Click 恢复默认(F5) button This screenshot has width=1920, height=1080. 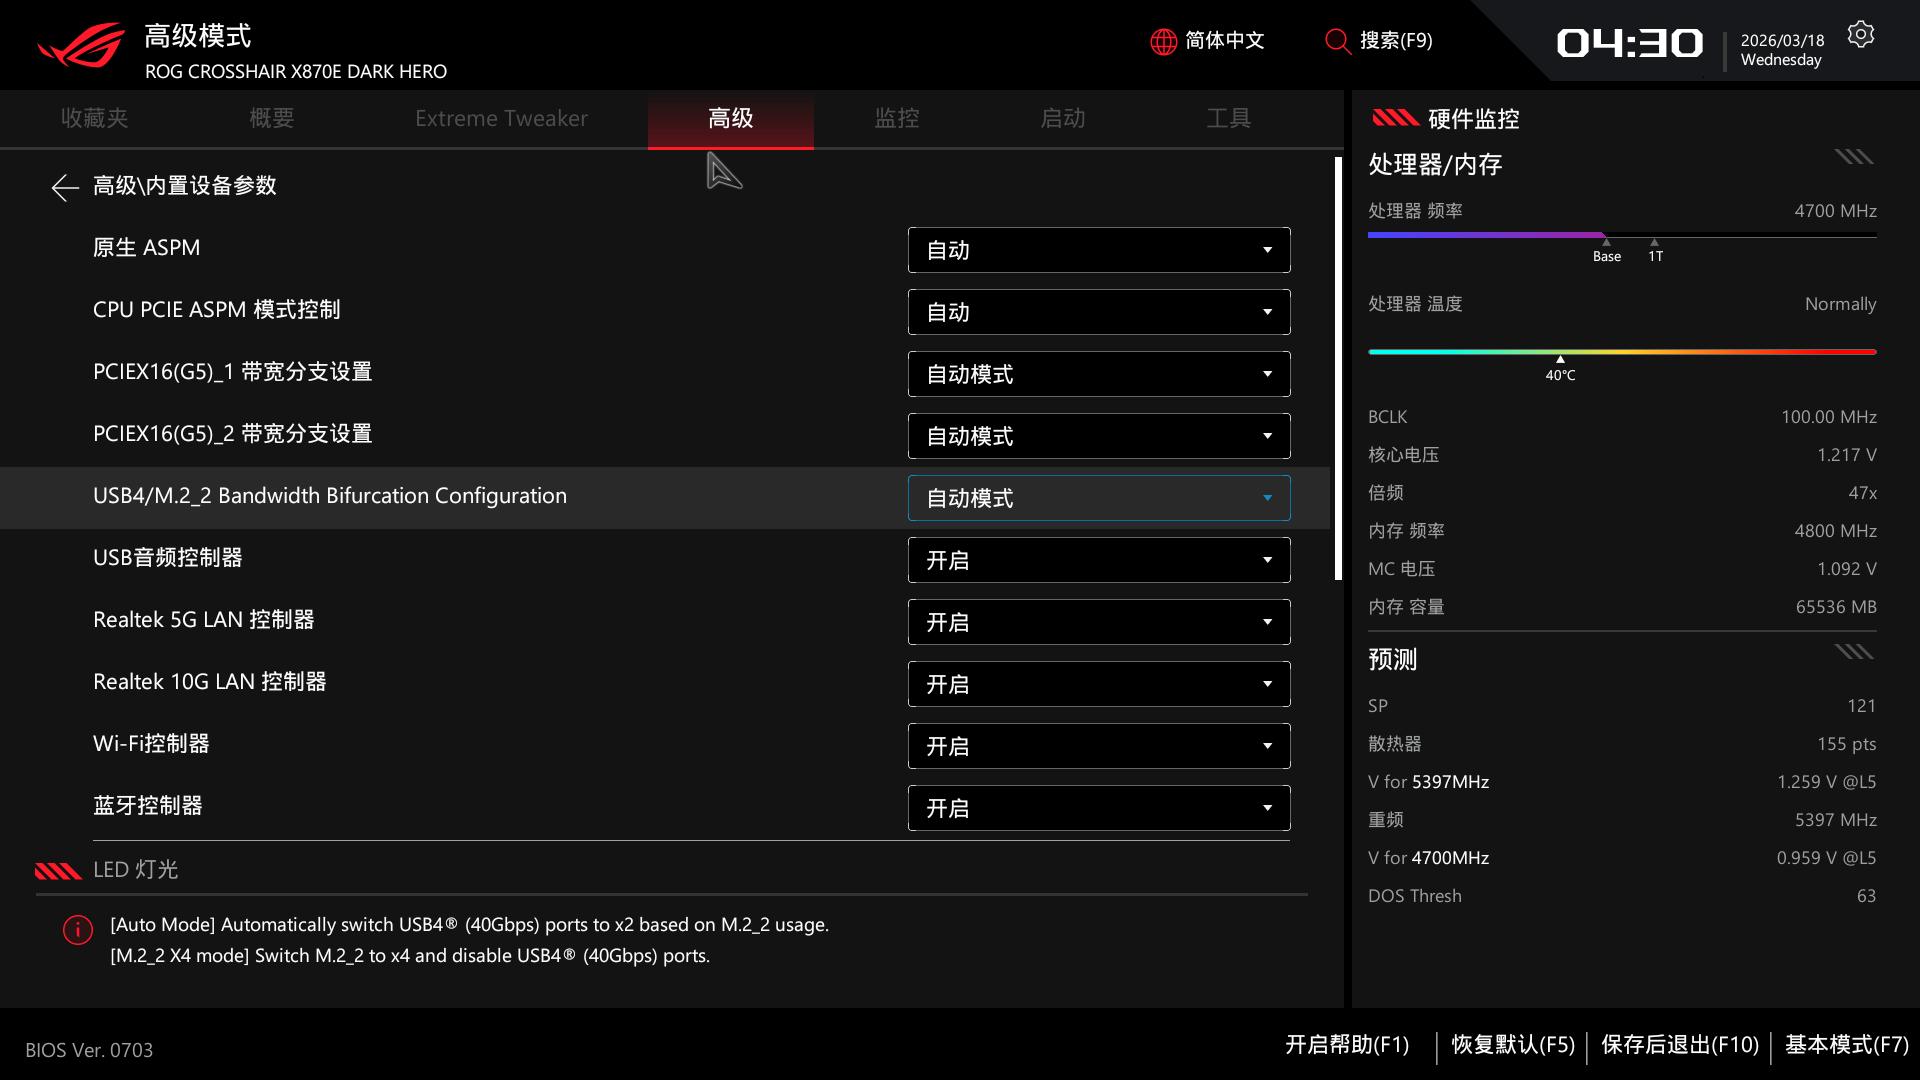pos(1512,1045)
